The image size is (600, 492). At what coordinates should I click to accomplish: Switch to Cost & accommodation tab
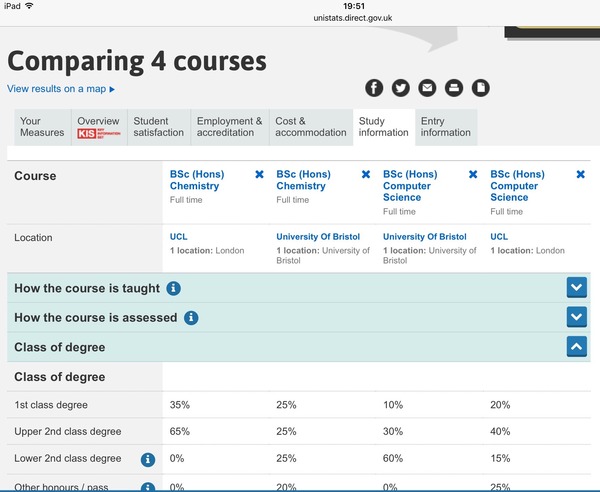(x=311, y=127)
